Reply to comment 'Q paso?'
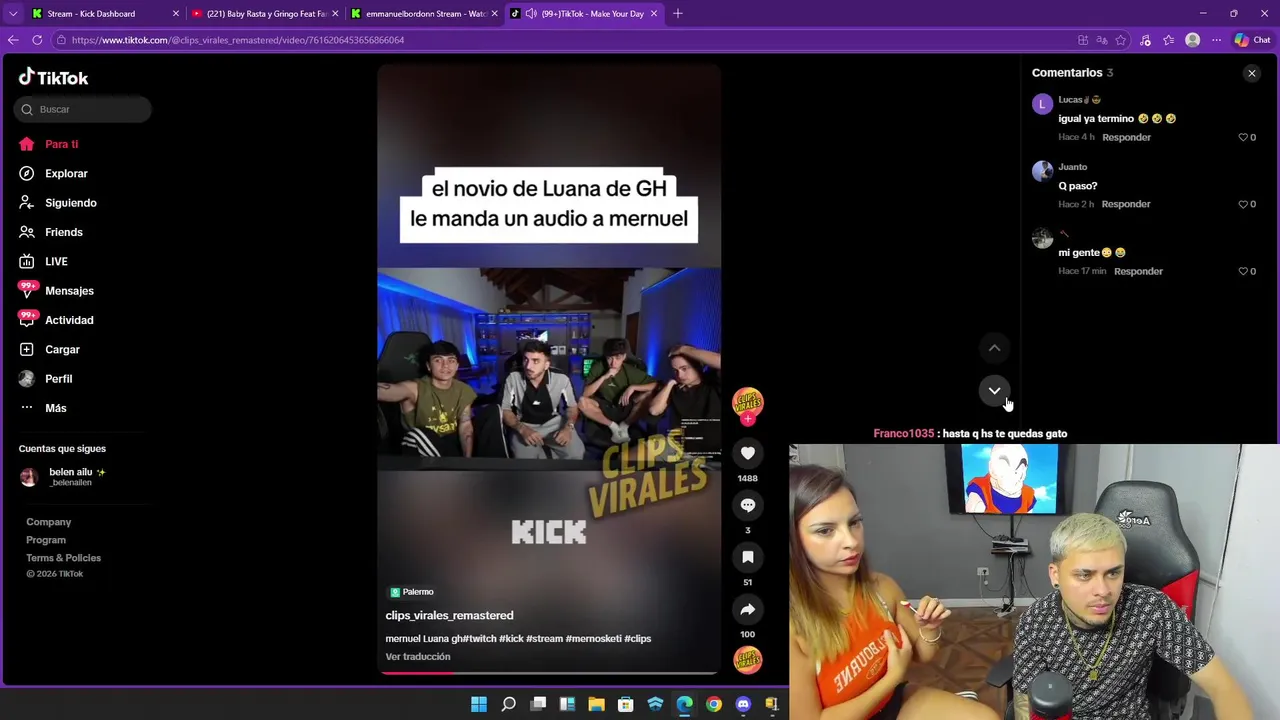 1126,204
